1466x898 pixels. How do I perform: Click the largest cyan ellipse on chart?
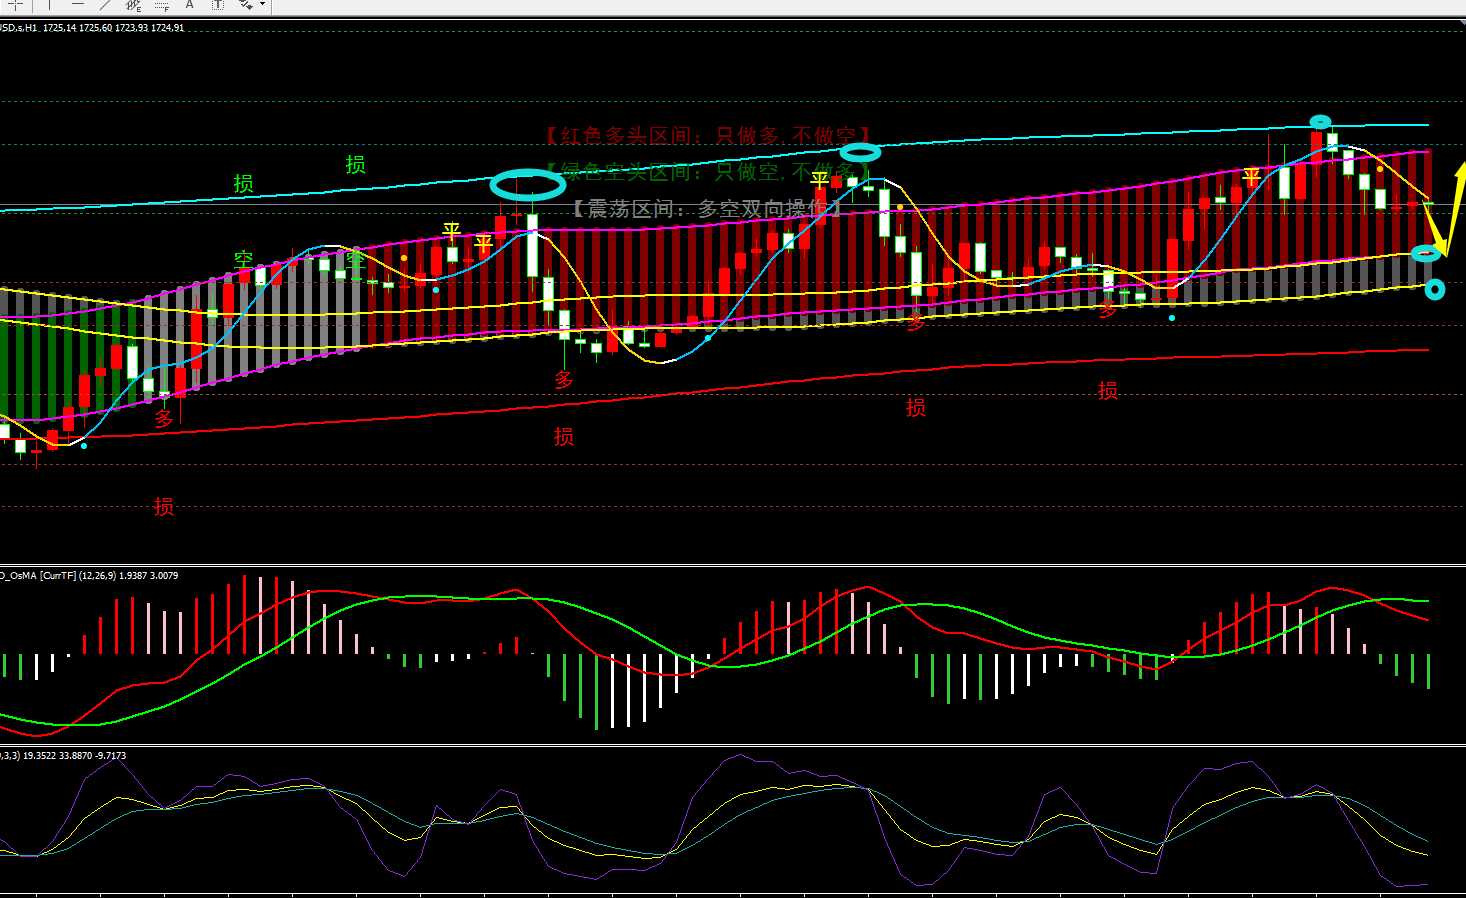528,185
